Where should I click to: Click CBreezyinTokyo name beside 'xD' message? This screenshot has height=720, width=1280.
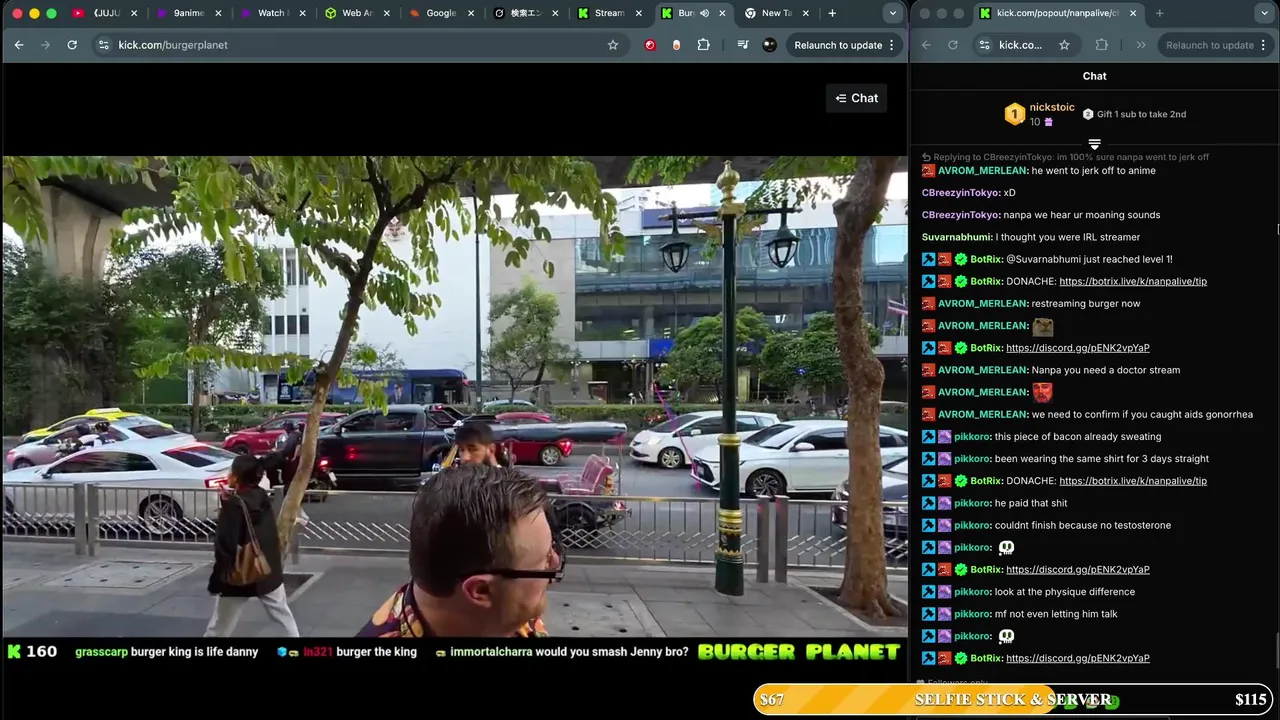[x=961, y=192]
